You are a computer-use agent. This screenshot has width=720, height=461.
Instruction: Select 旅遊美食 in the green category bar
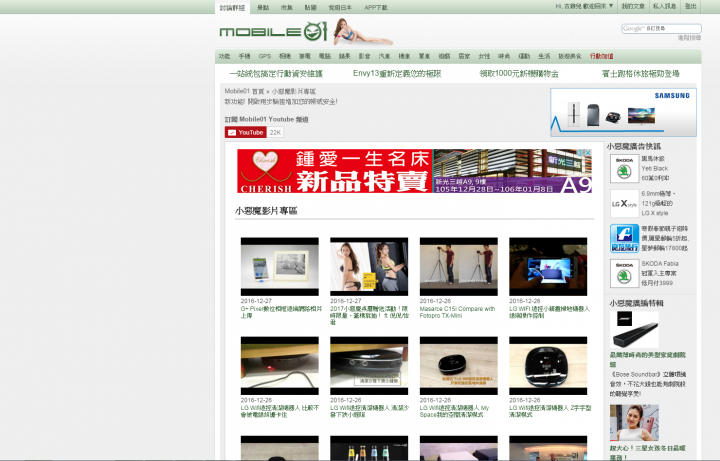(x=569, y=56)
